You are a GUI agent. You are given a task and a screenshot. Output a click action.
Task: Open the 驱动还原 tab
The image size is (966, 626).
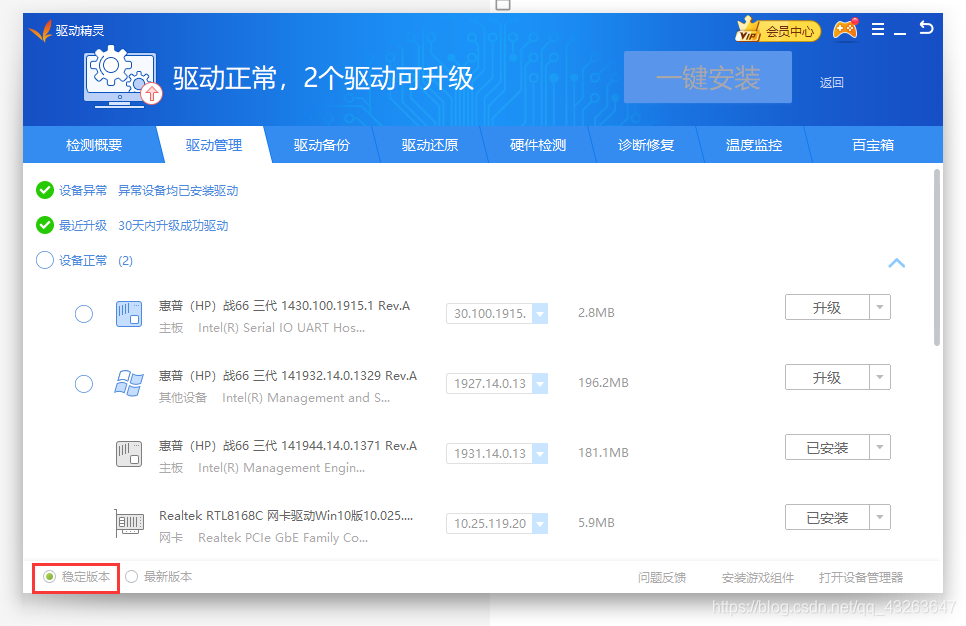(x=430, y=145)
